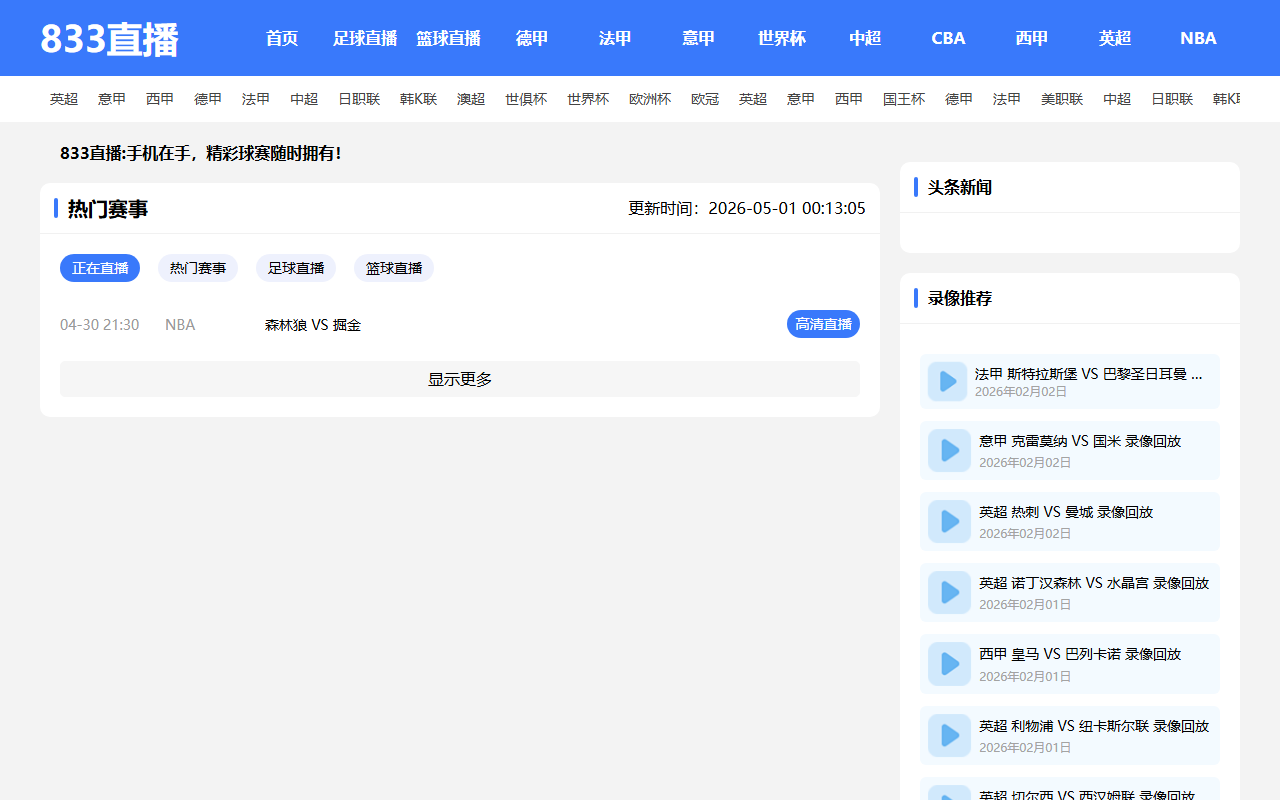Go to 世俱杯 in the league bar
This screenshot has width=1280, height=800.
tap(526, 99)
